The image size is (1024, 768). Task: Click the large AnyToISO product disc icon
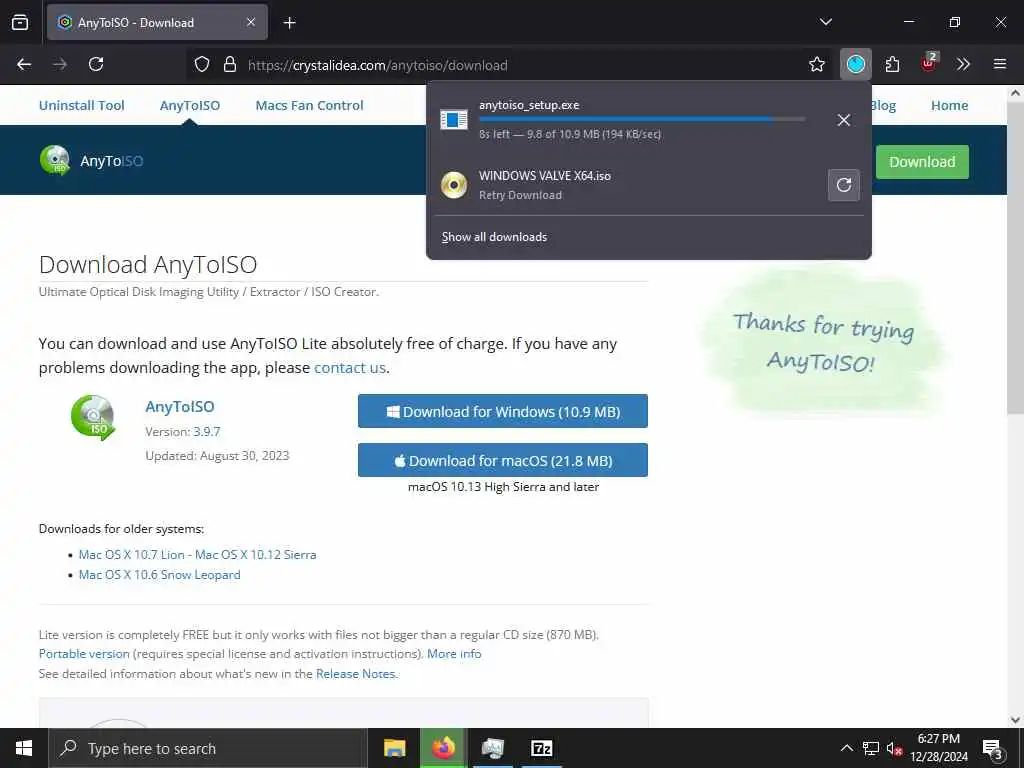93,417
